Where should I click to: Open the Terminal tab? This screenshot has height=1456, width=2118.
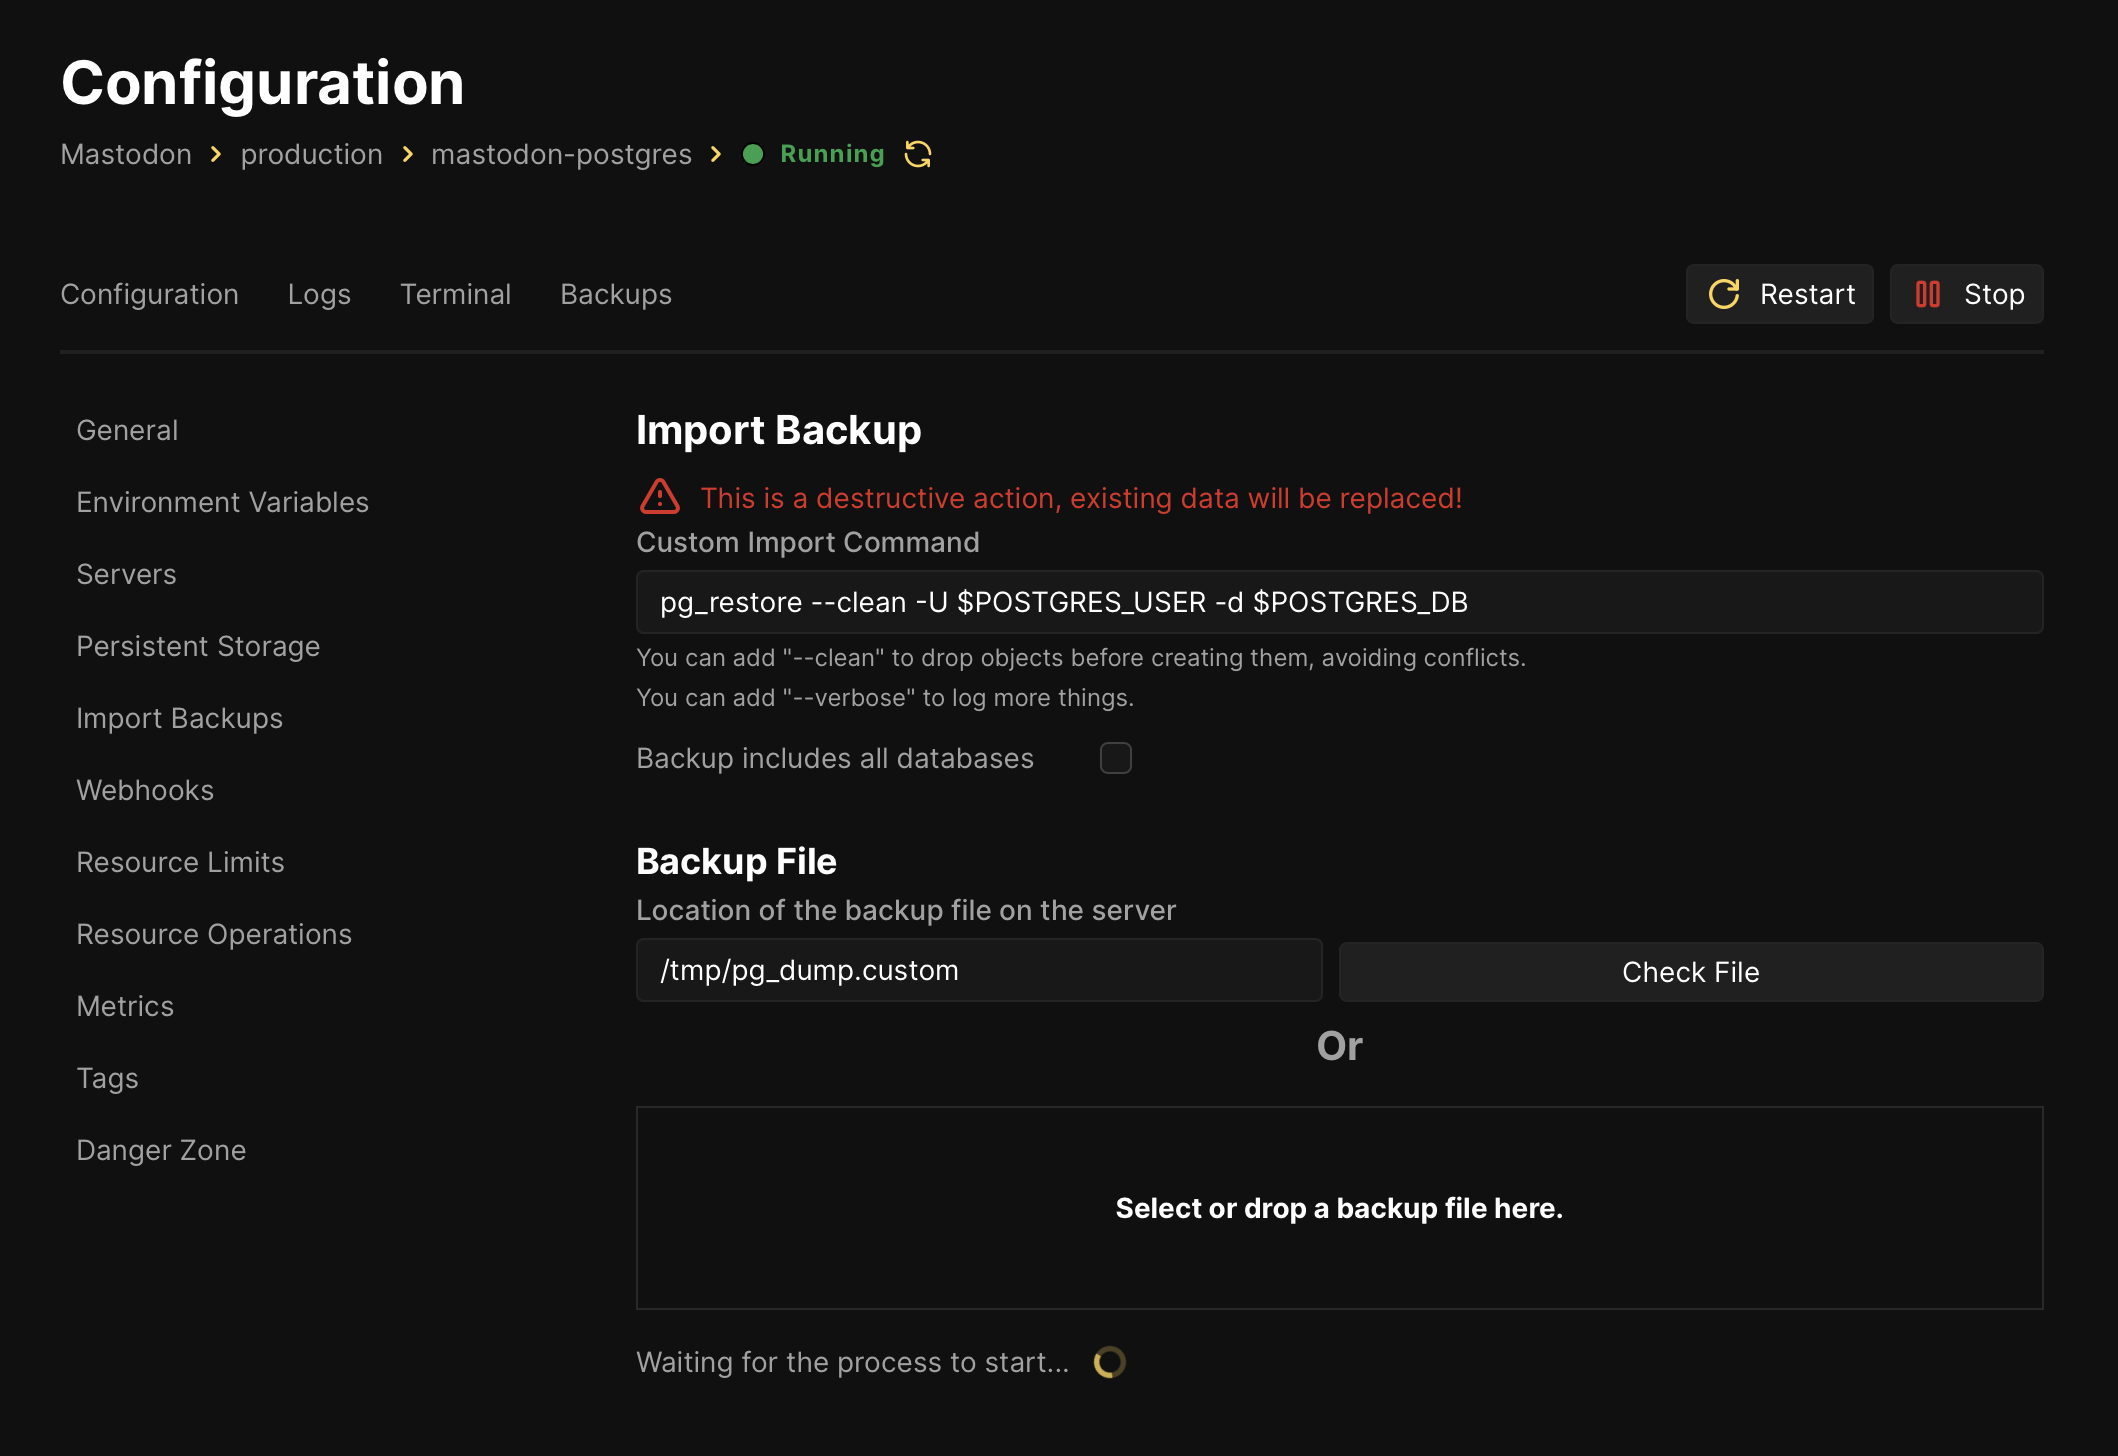point(455,294)
